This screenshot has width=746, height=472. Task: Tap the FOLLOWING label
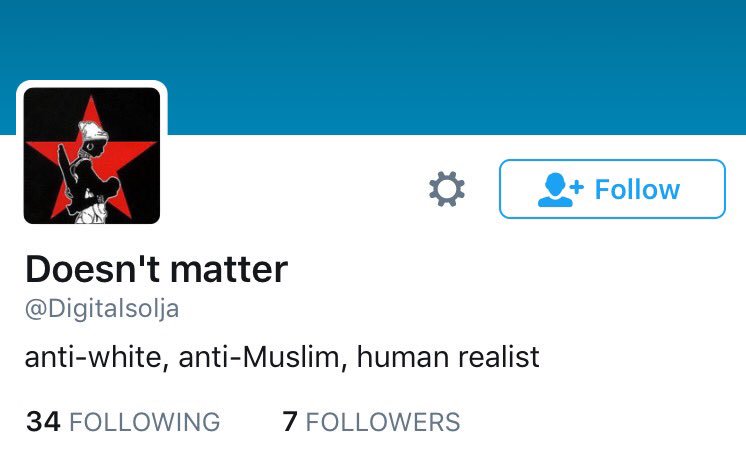145,422
